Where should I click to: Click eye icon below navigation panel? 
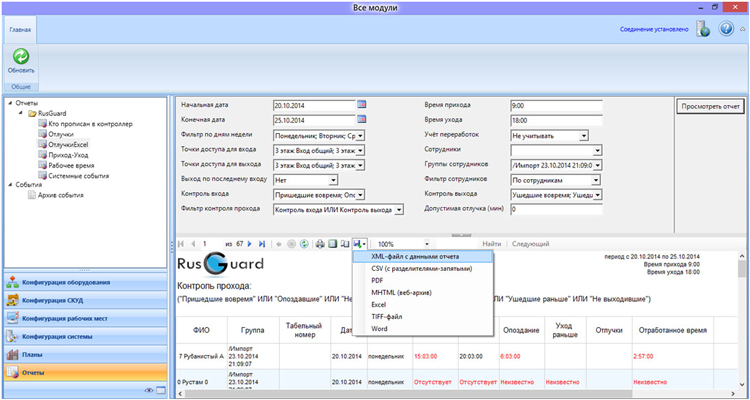(149, 391)
